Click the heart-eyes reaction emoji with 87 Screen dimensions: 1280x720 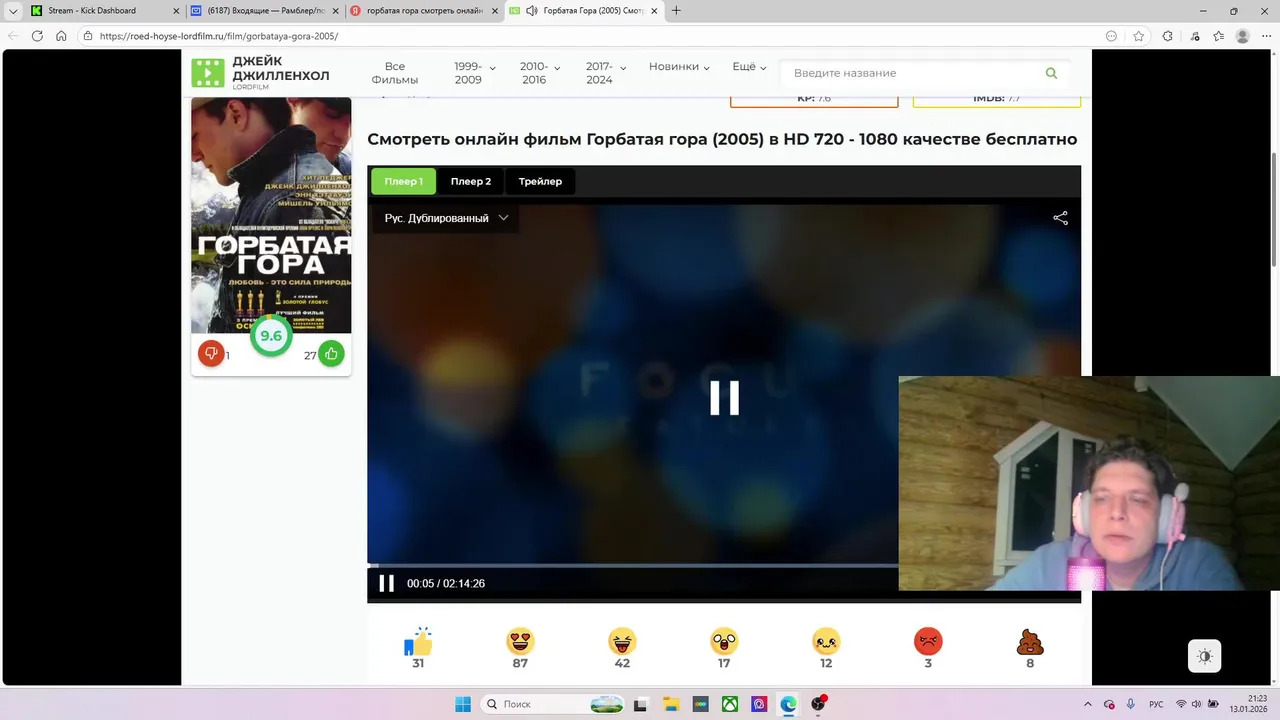(520, 641)
